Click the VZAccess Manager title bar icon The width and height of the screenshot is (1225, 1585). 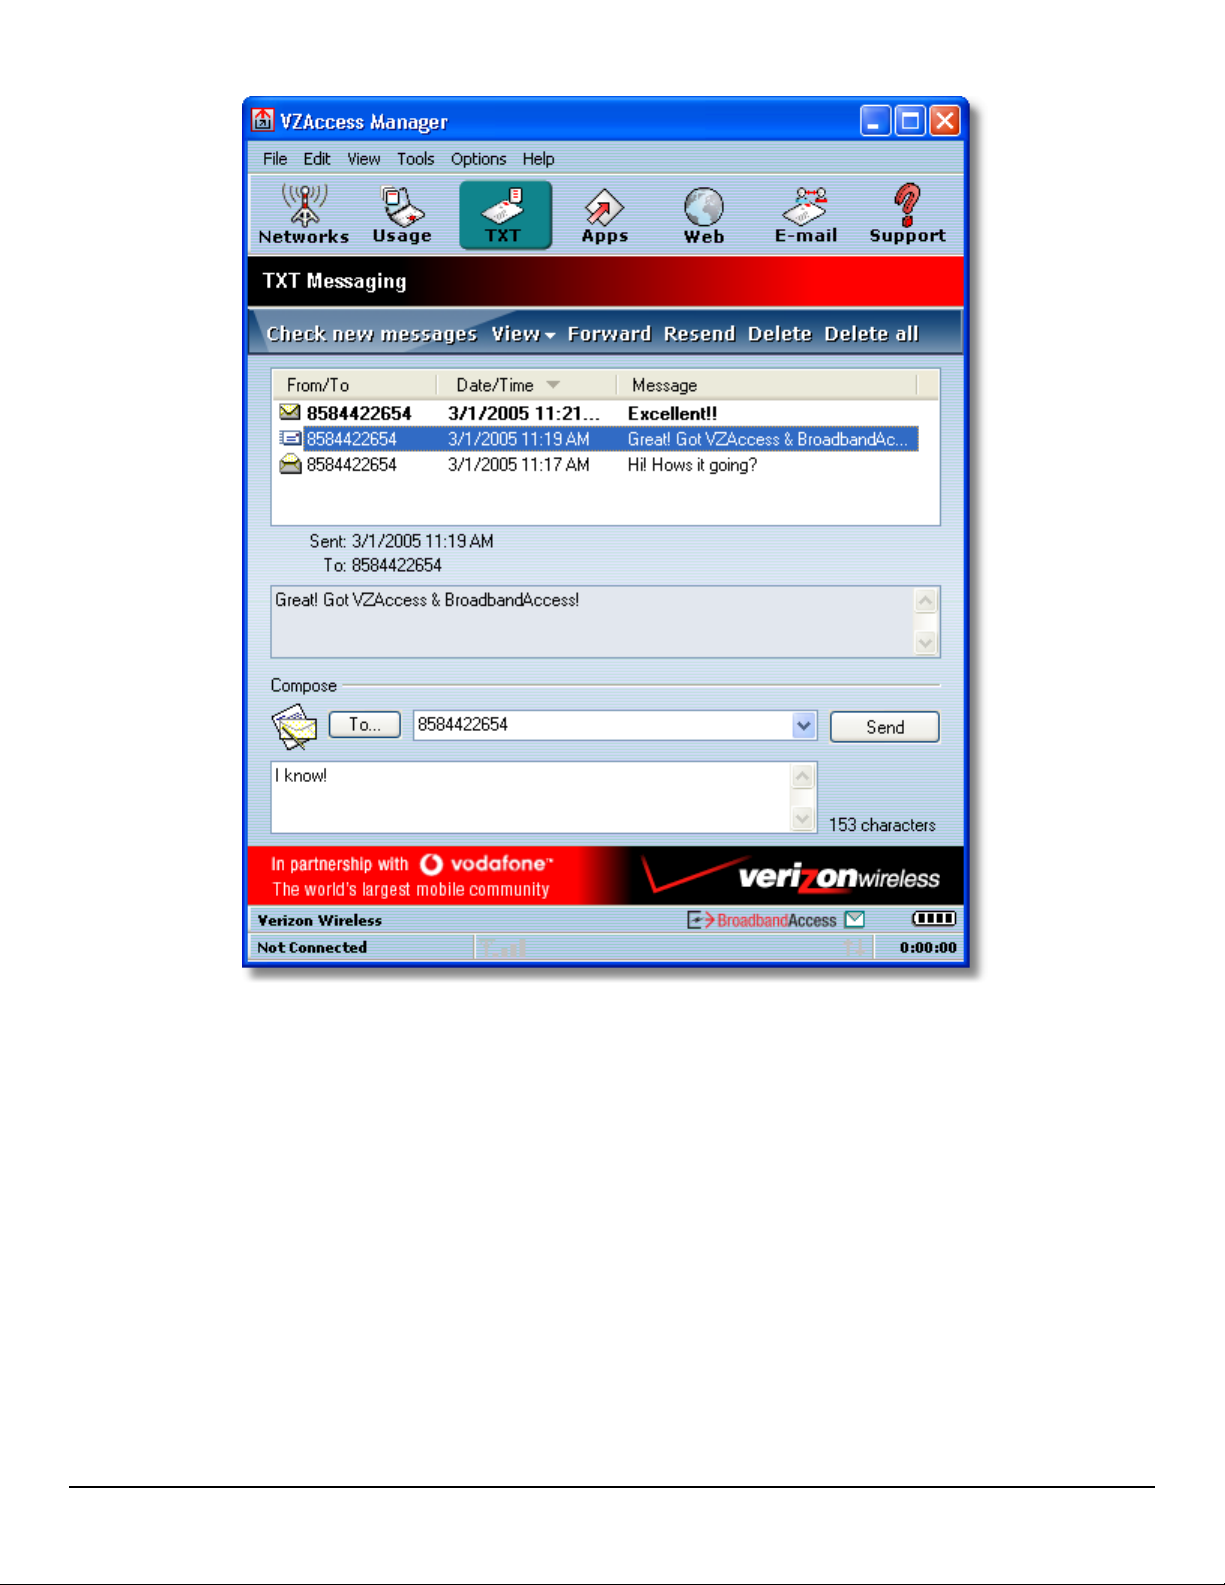click(x=262, y=120)
